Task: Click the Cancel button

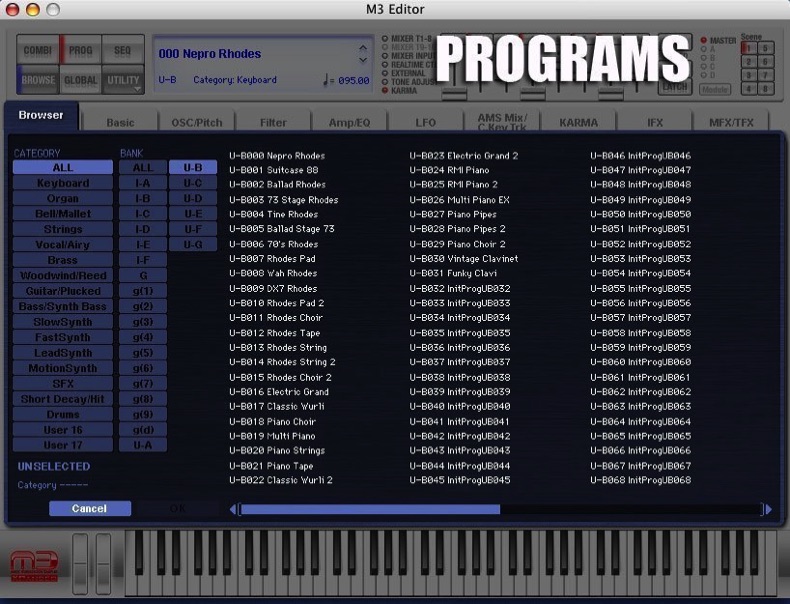Action: [90, 508]
